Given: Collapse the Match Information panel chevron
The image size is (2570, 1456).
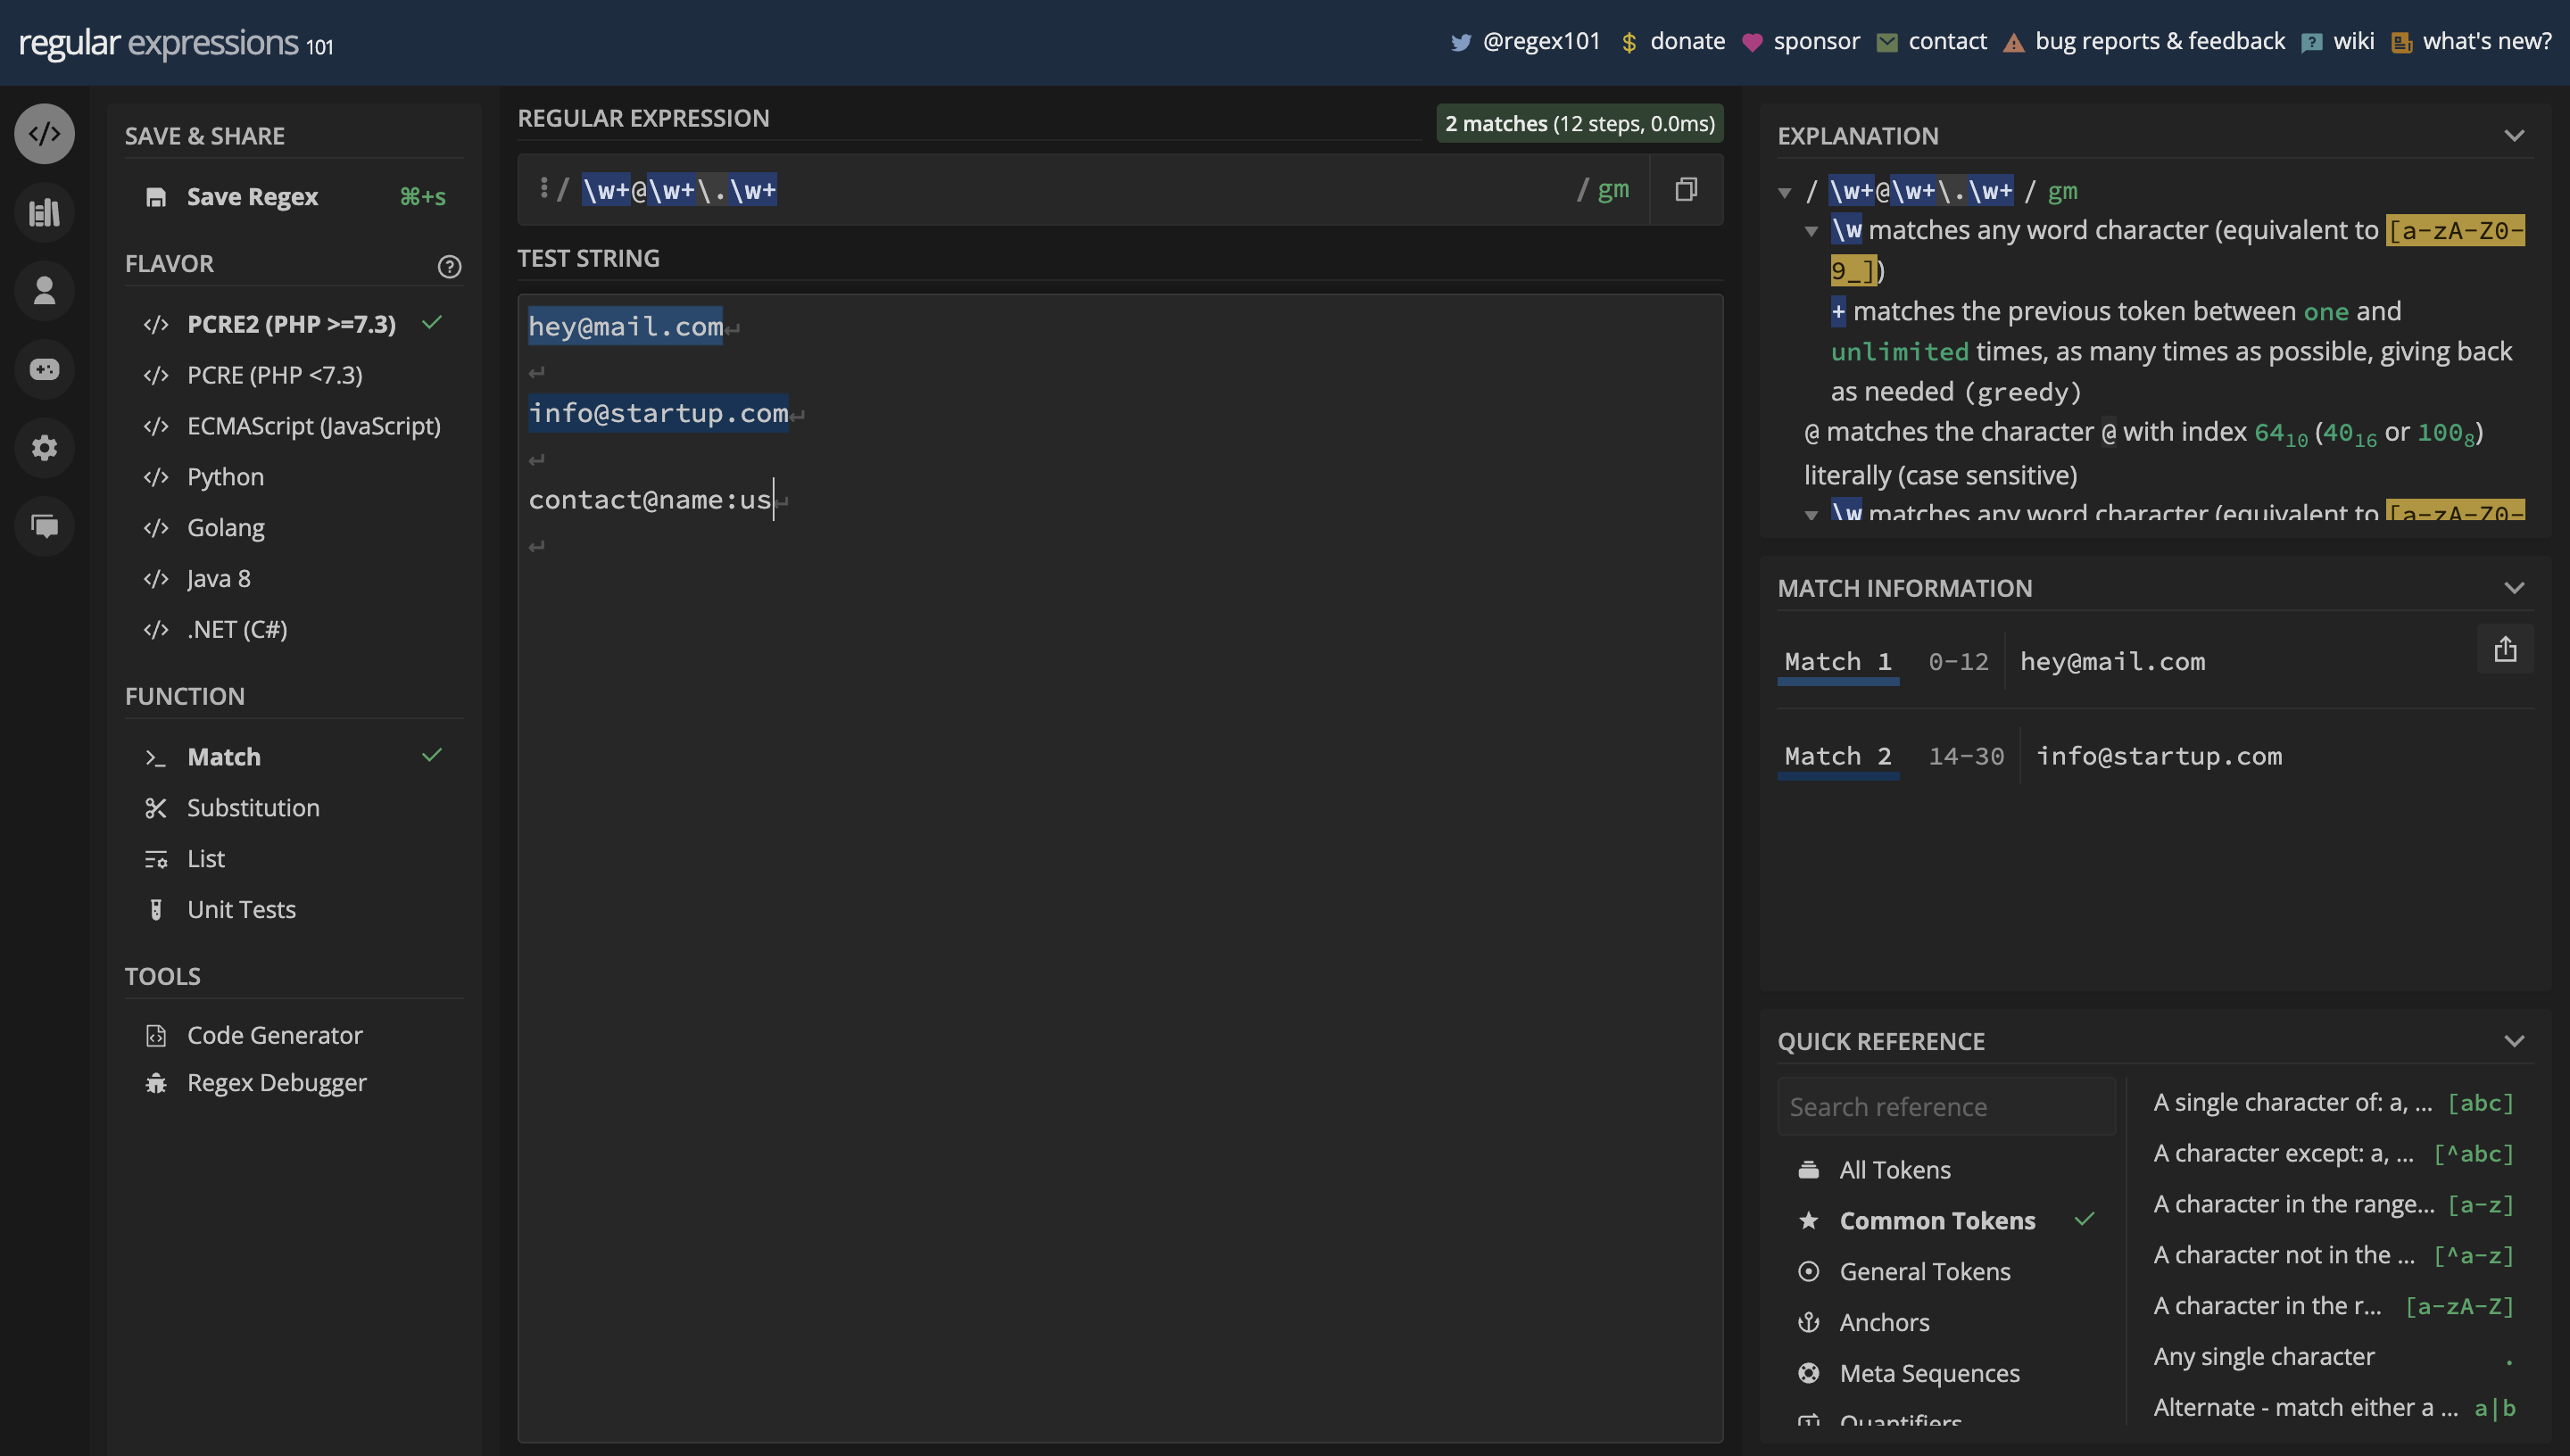Looking at the screenshot, I should (2514, 588).
